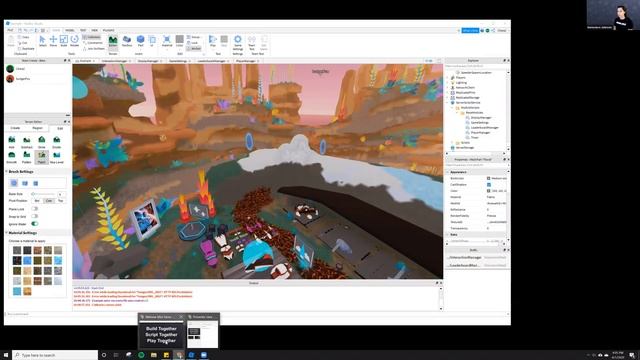Image resolution: width=640 pixels, height=360 pixels.
Task: Switch to the Create tab in Terrain Editor
Action: tap(15, 128)
